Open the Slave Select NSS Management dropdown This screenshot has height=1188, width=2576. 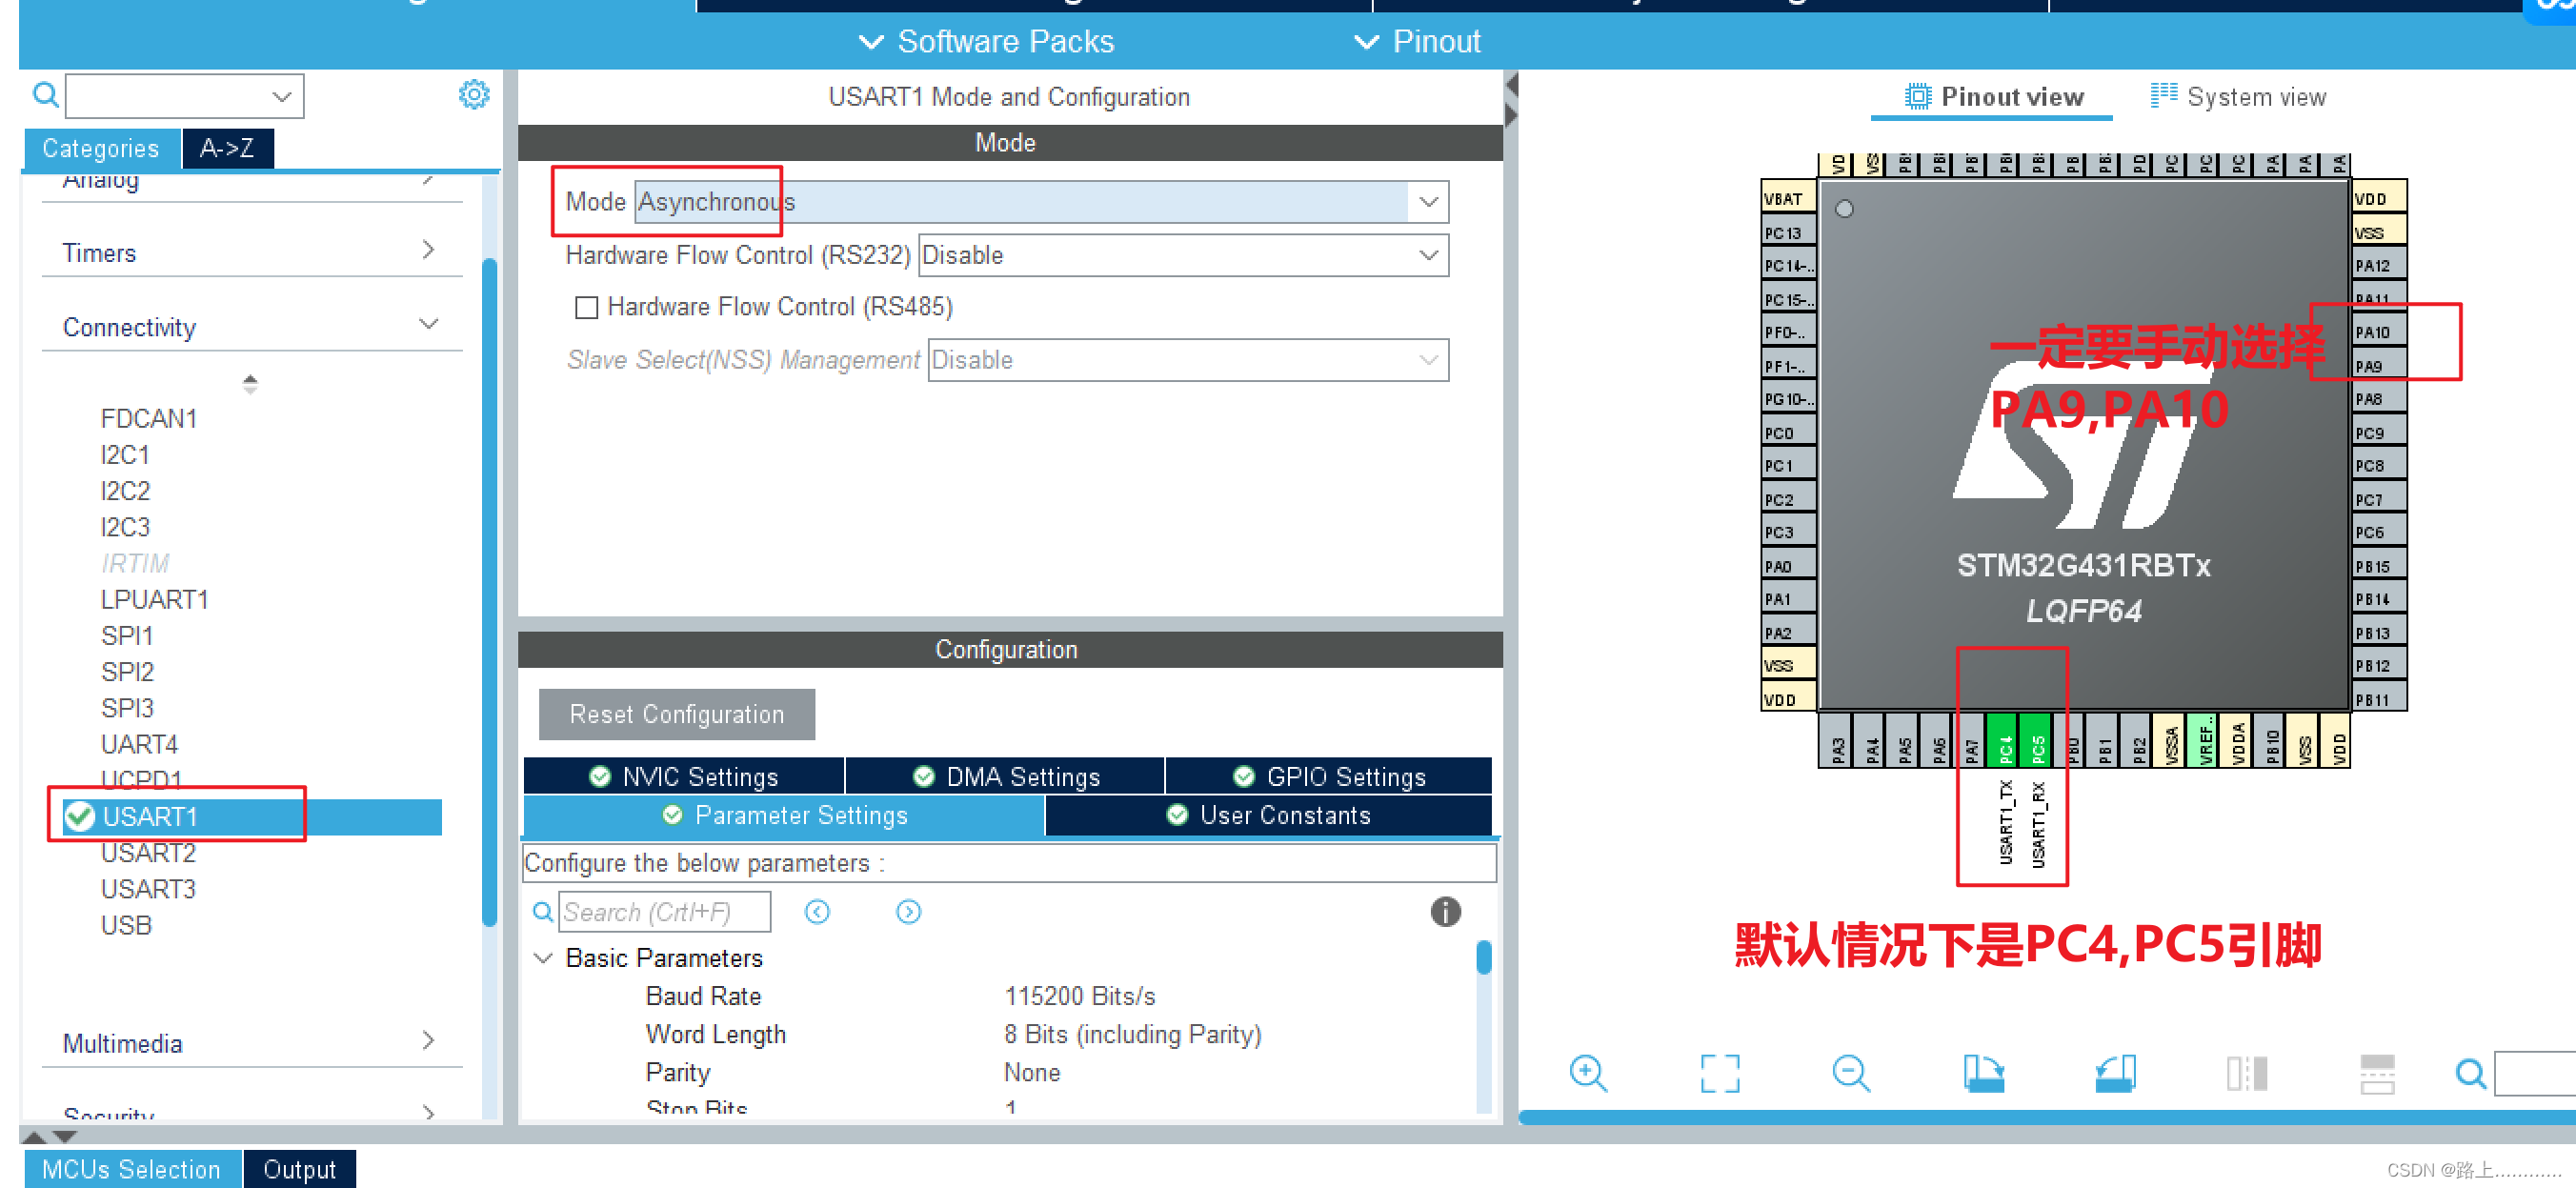[x=1188, y=360]
